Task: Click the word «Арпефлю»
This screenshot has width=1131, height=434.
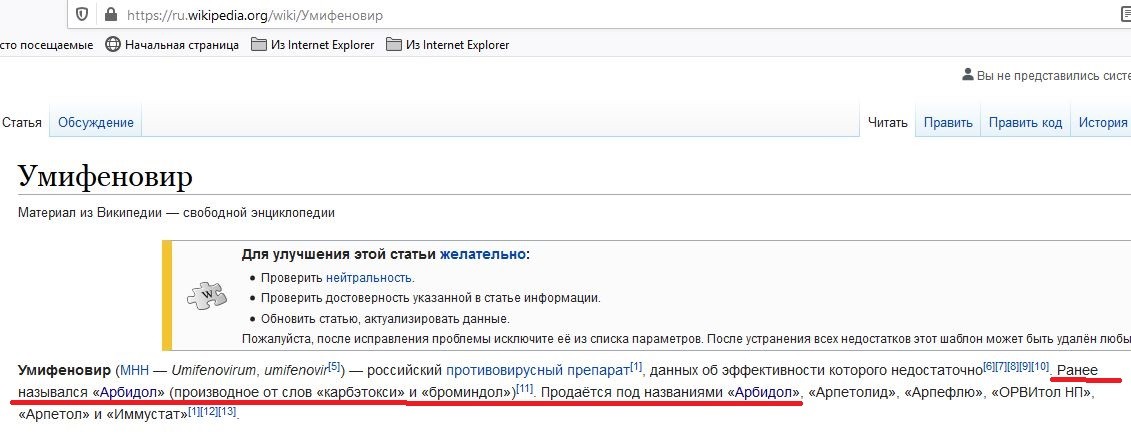Action: tap(945, 393)
